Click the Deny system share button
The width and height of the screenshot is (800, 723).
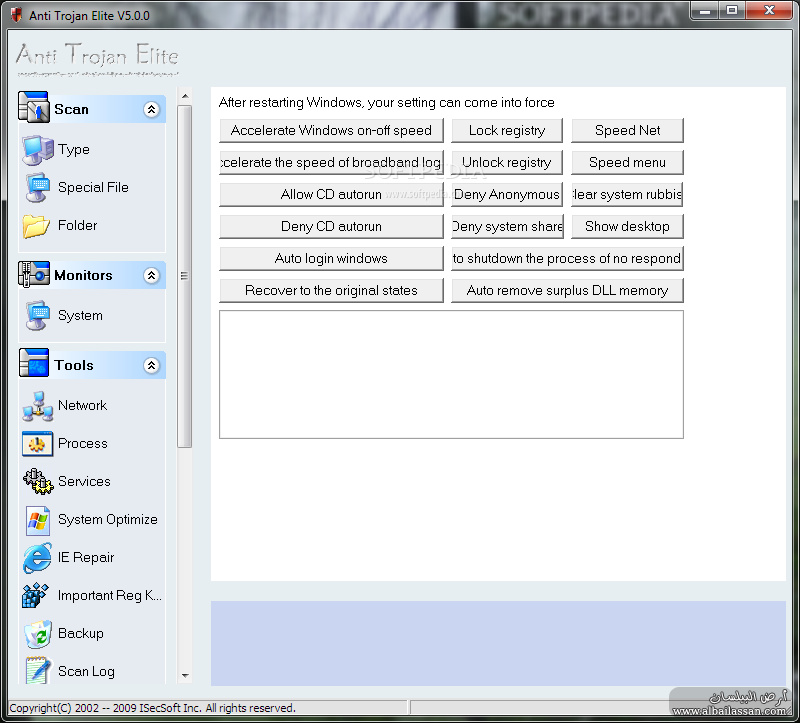(x=507, y=227)
